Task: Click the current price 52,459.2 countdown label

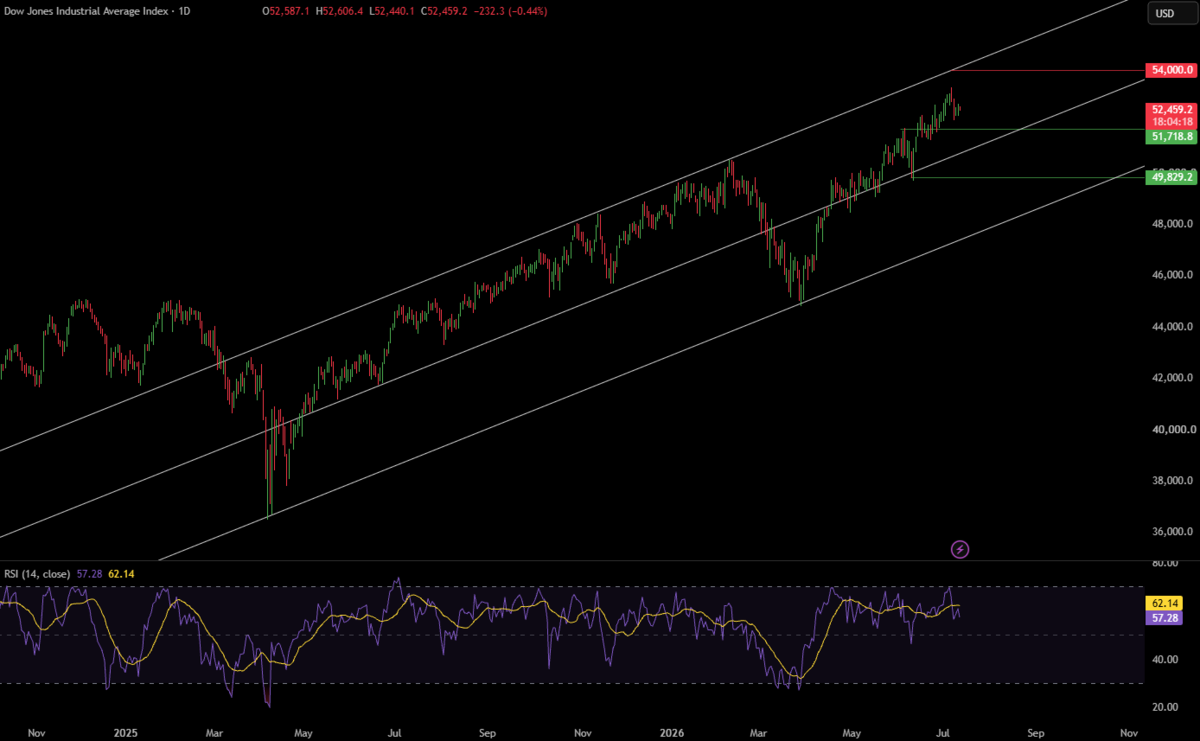Action: (x=1171, y=114)
